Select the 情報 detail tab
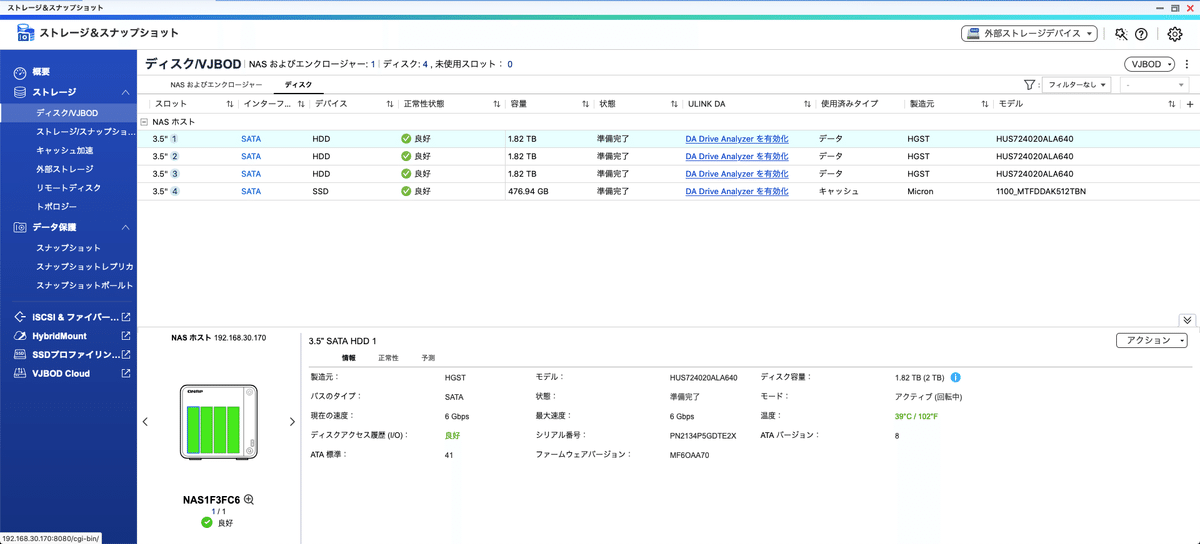This screenshot has width=1200, height=544. (x=348, y=357)
